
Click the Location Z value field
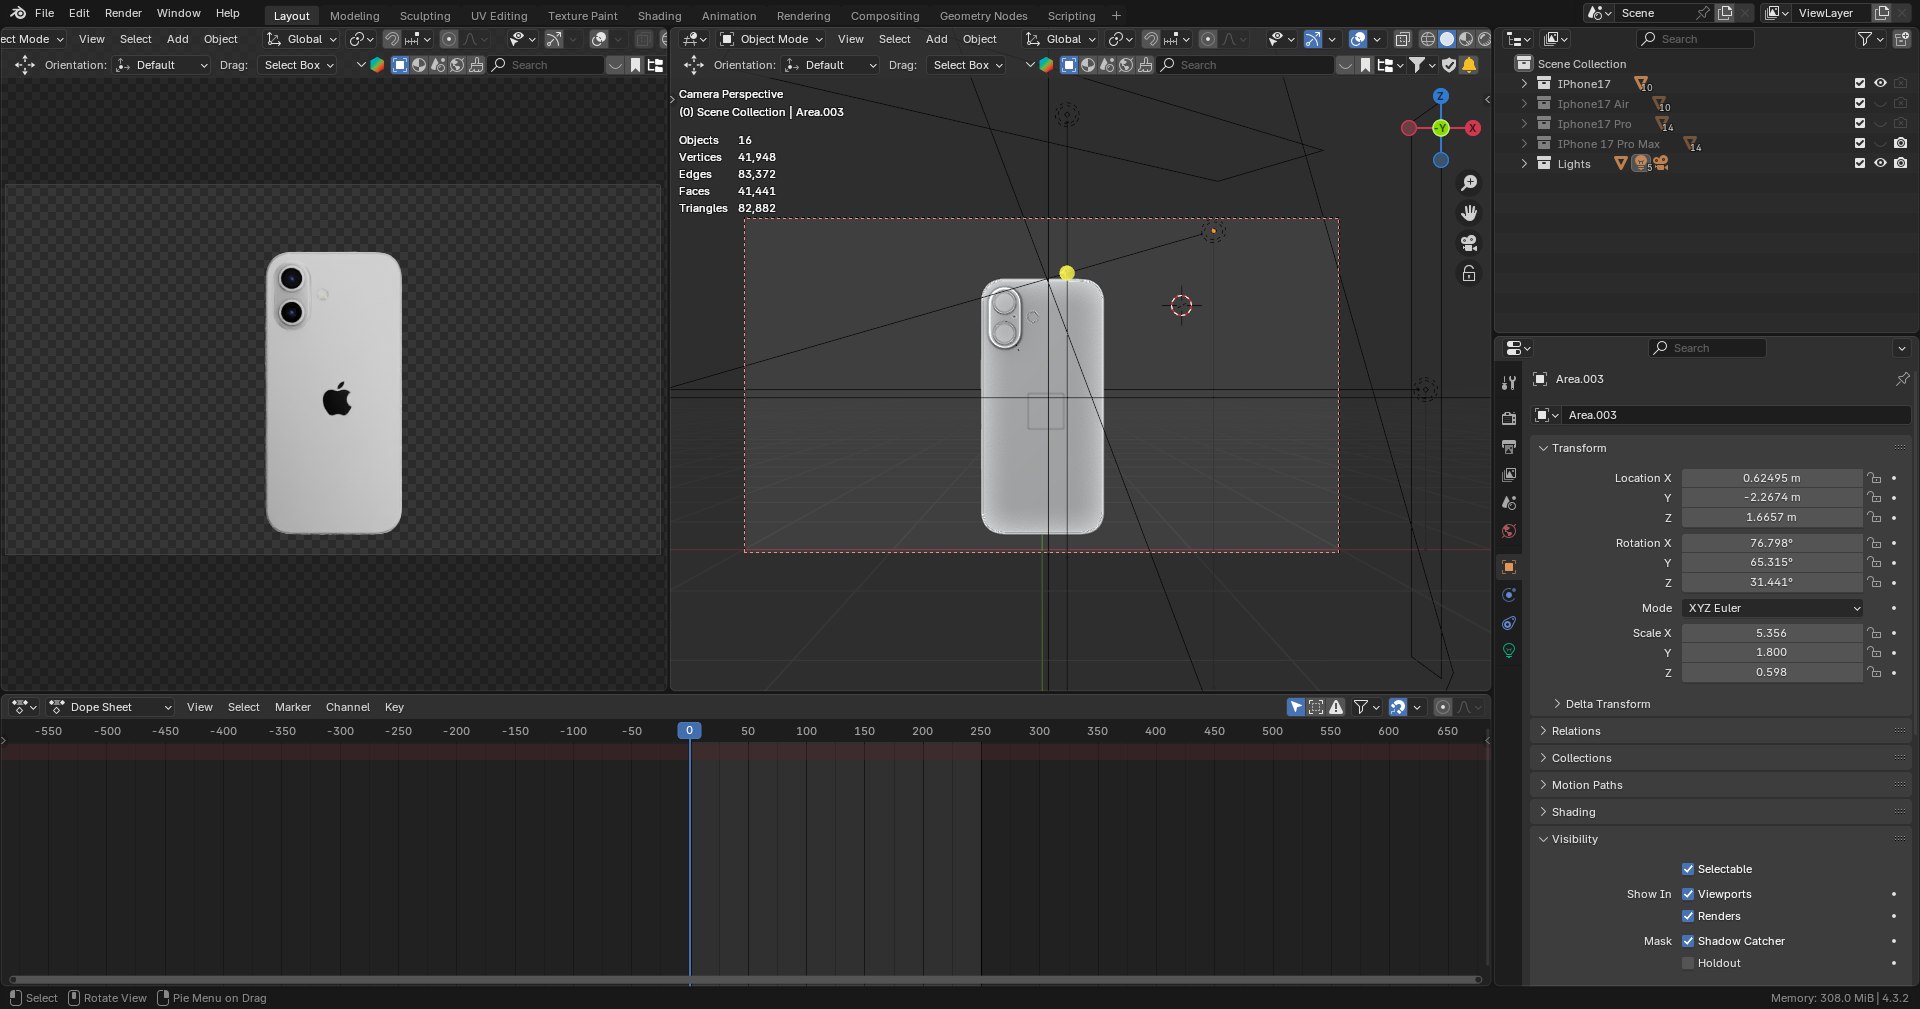pyautogui.click(x=1771, y=517)
